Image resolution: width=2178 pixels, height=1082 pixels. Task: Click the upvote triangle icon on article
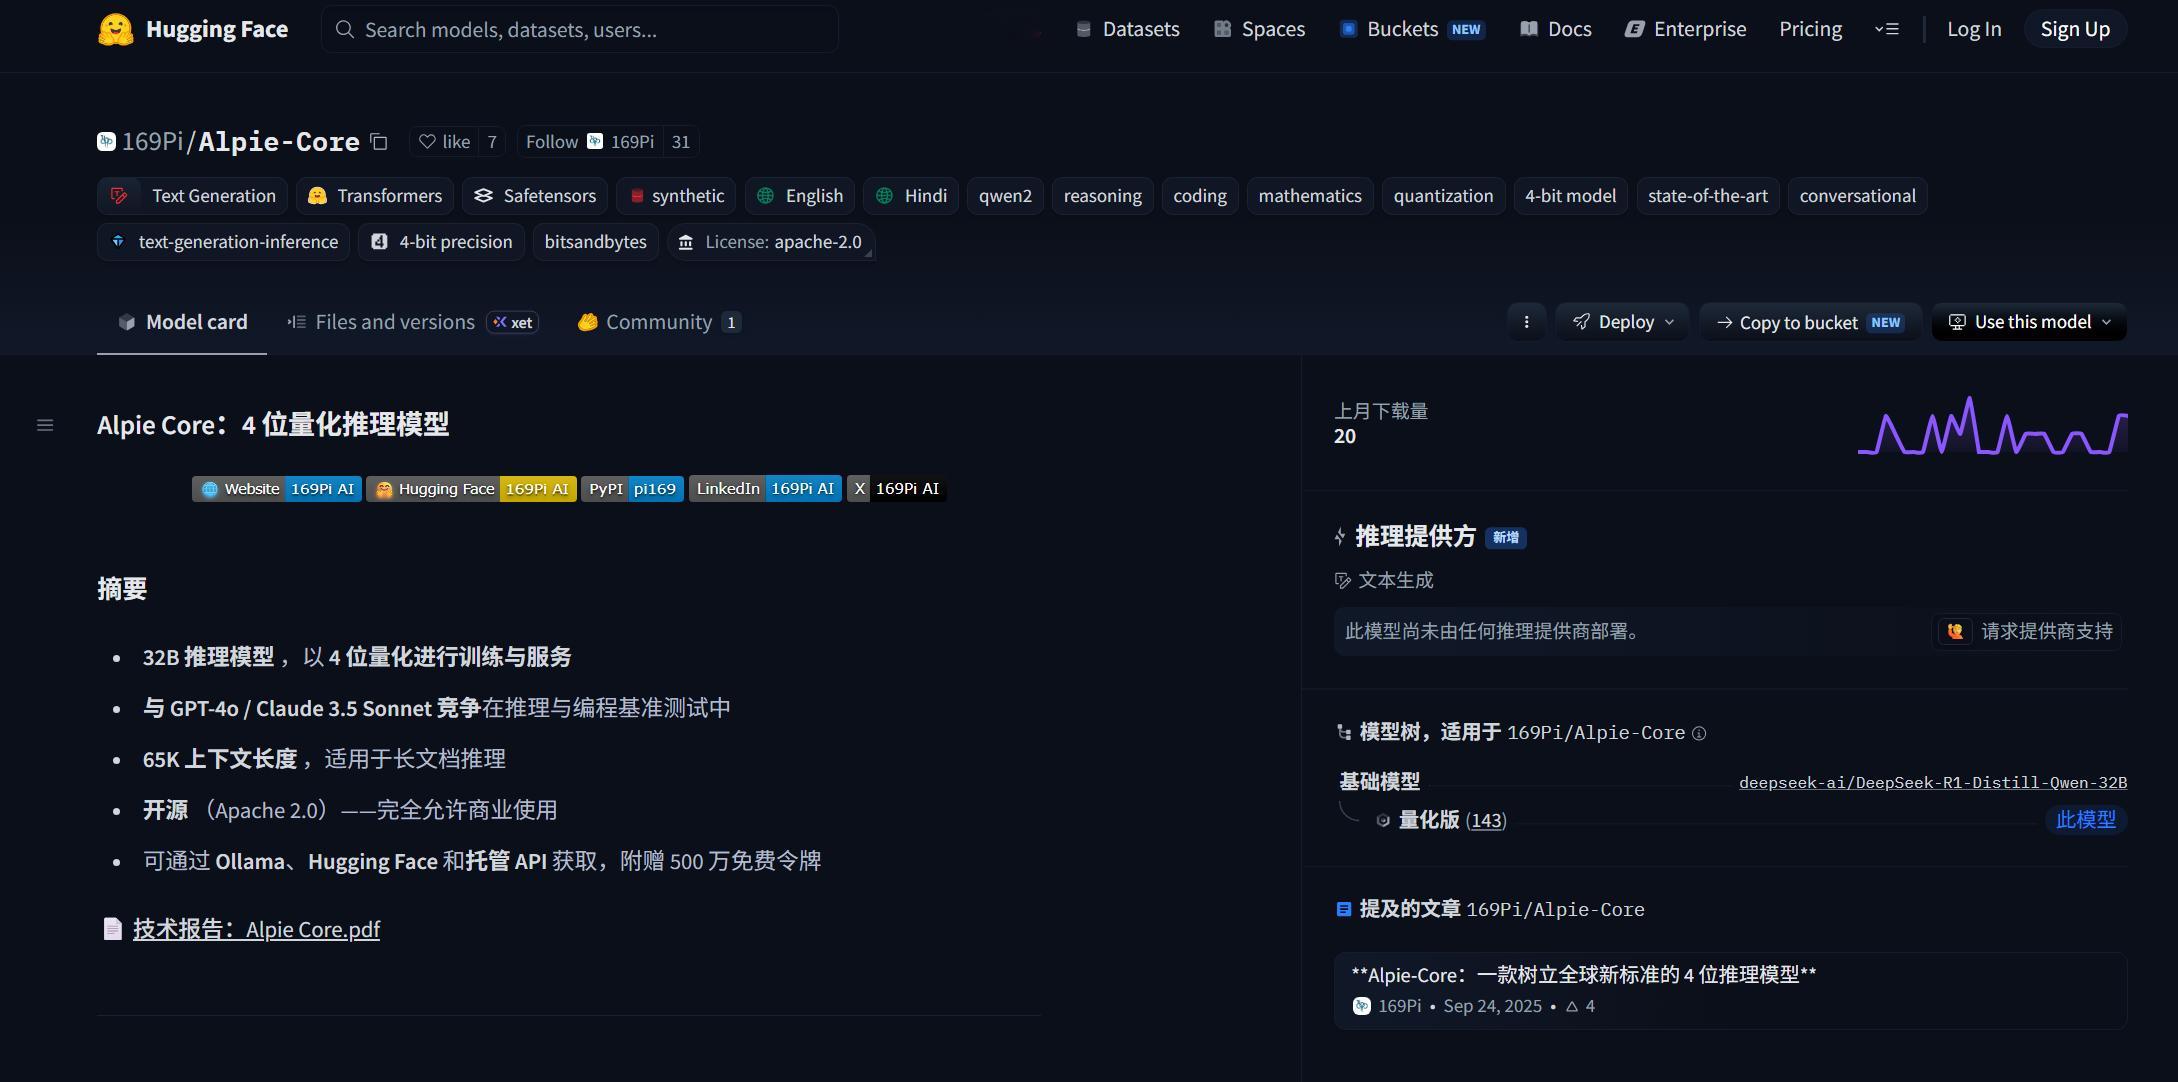click(1572, 1006)
